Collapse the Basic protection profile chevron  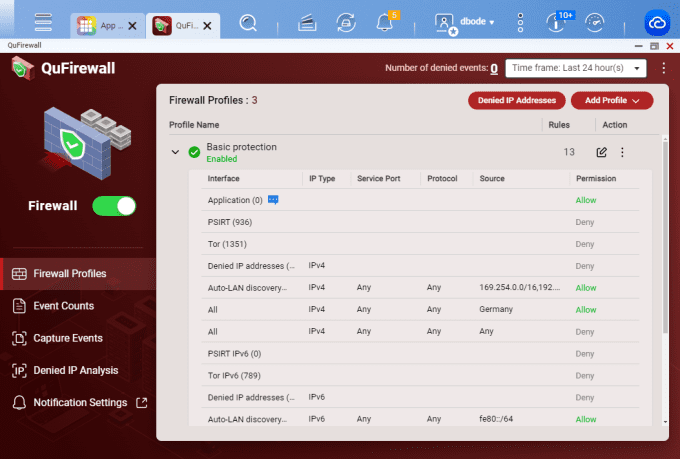(x=175, y=152)
